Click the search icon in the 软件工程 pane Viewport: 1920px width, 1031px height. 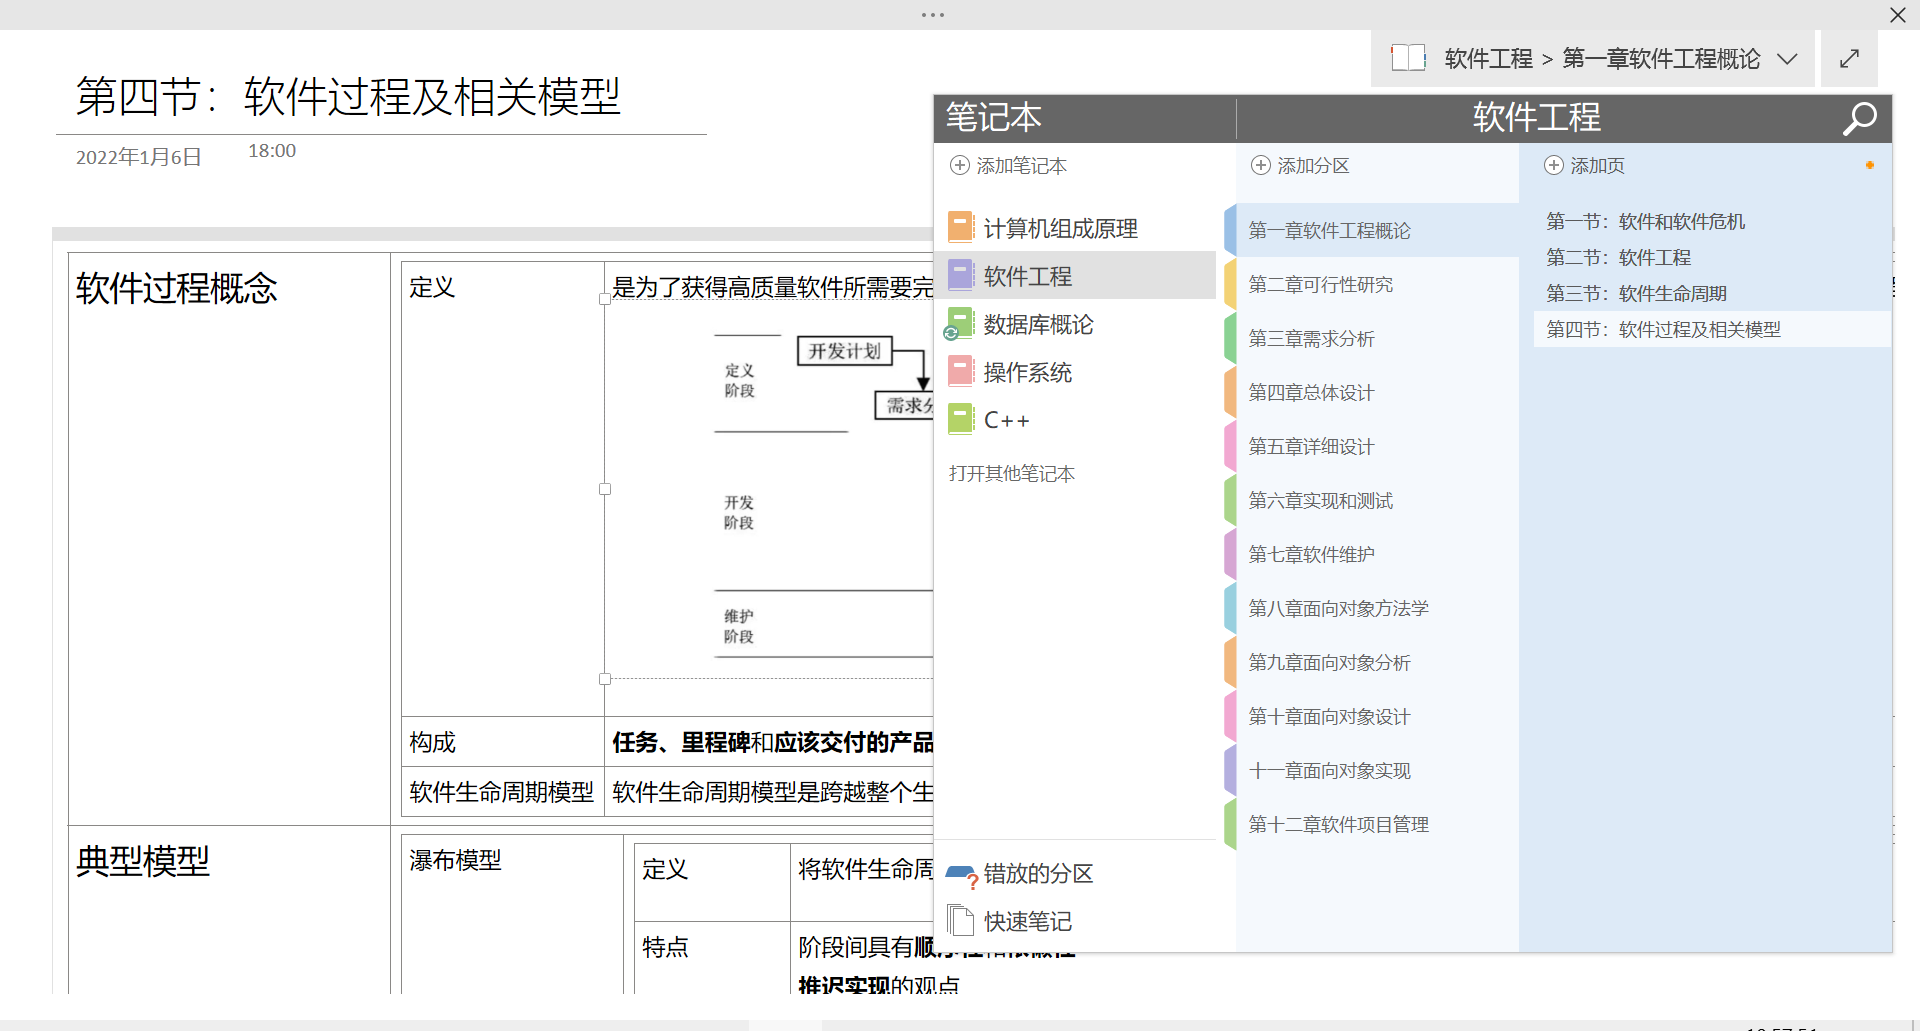1859,119
